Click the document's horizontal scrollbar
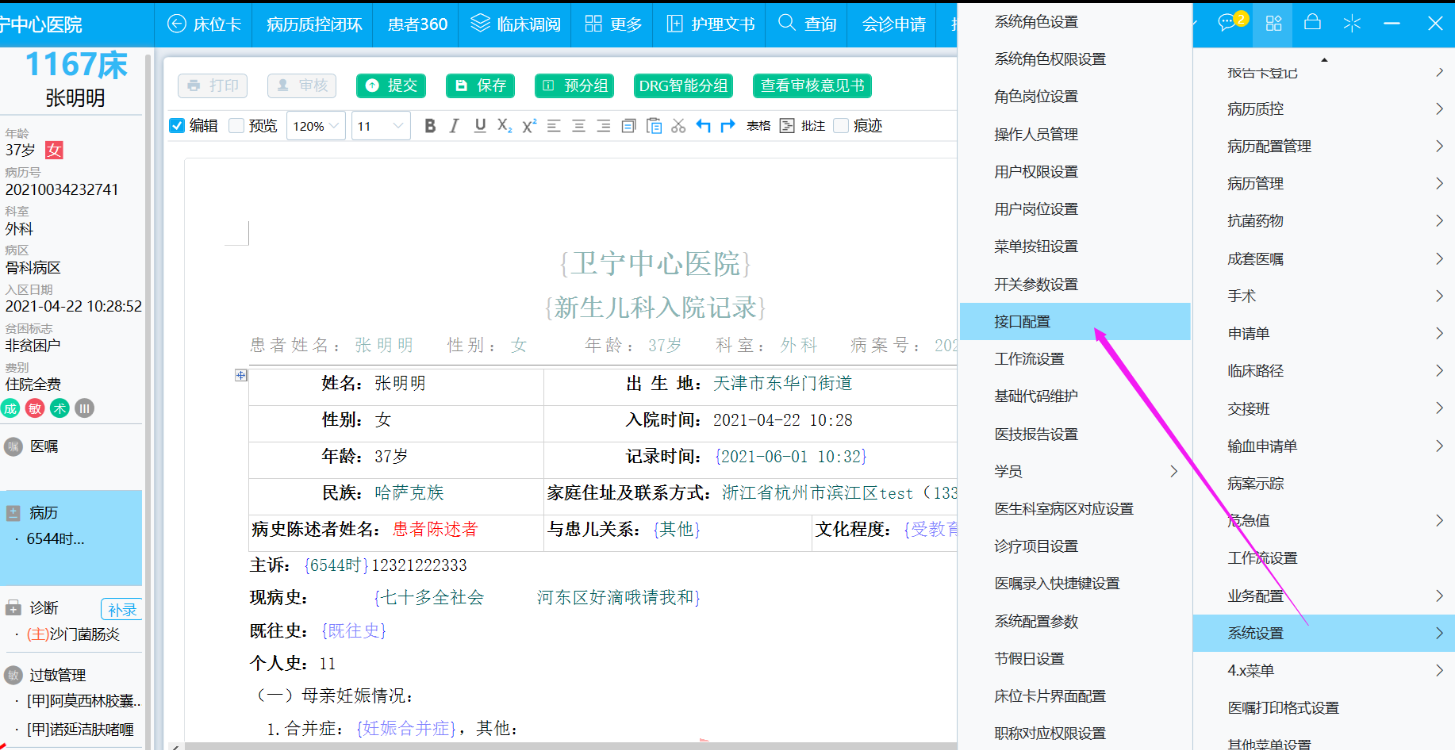The height and width of the screenshot is (750, 1455). (570, 746)
